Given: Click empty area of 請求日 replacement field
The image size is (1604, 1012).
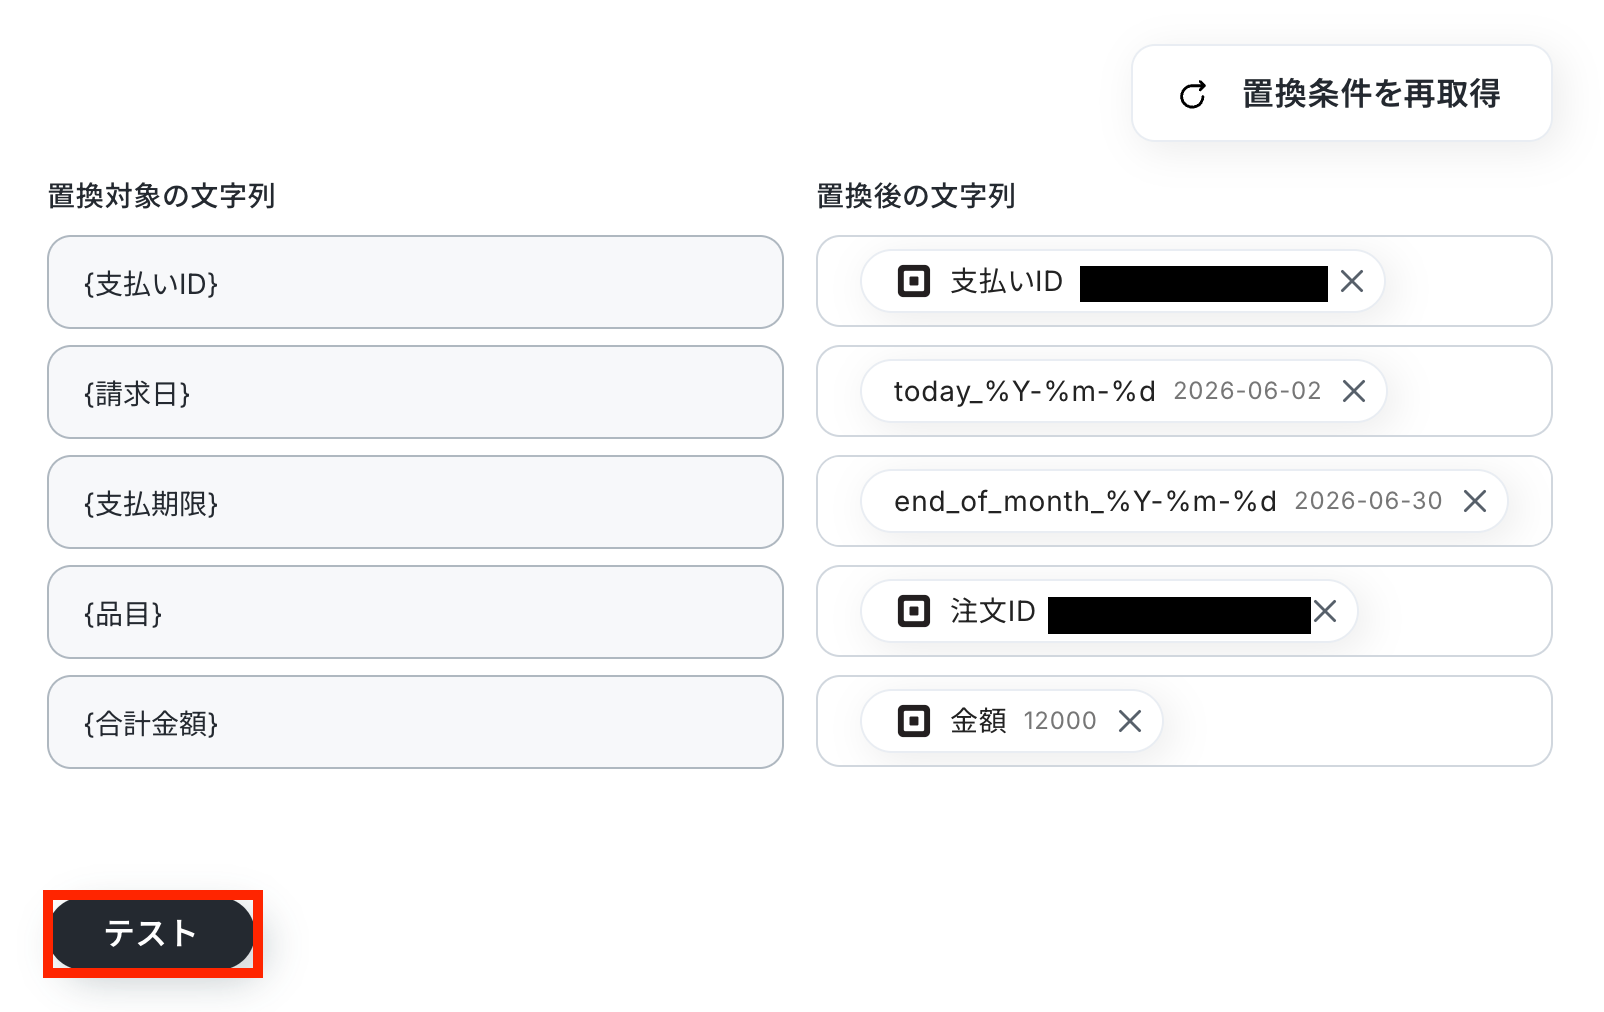Looking at the screenshot, I should pyautogui.click(x=1468, y=391).
